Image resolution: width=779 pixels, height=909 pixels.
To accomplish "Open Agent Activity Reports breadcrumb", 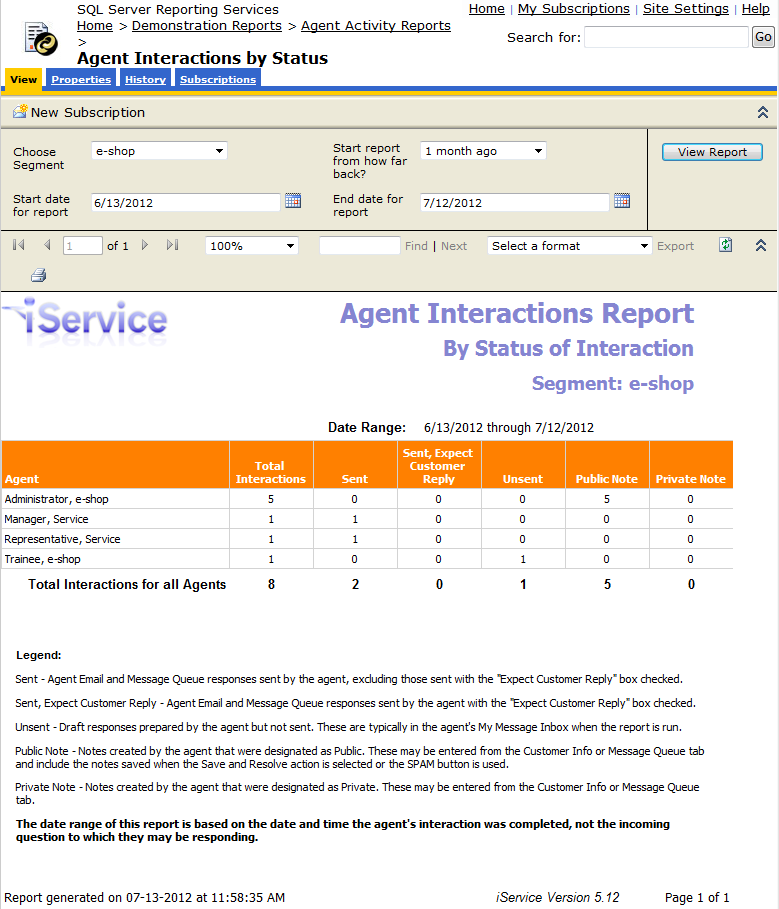I will click(376, 26).
